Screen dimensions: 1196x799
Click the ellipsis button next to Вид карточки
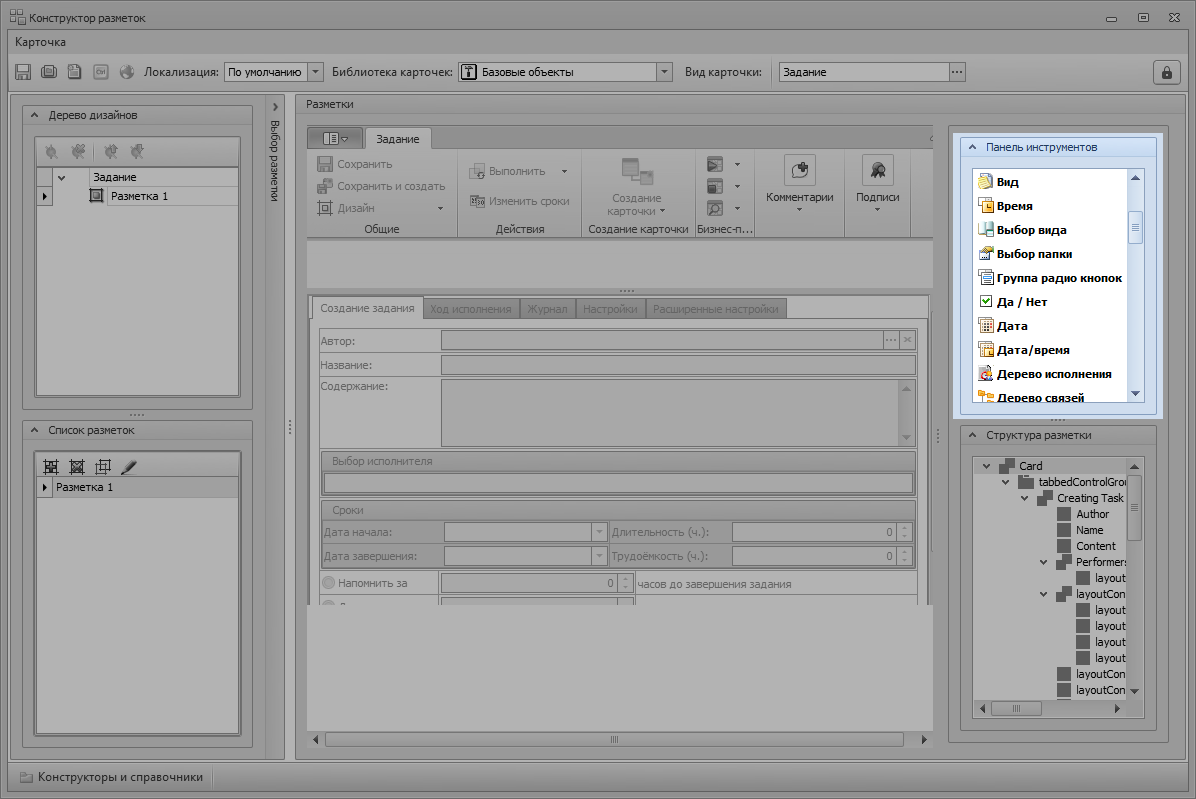tap(957, 72)
